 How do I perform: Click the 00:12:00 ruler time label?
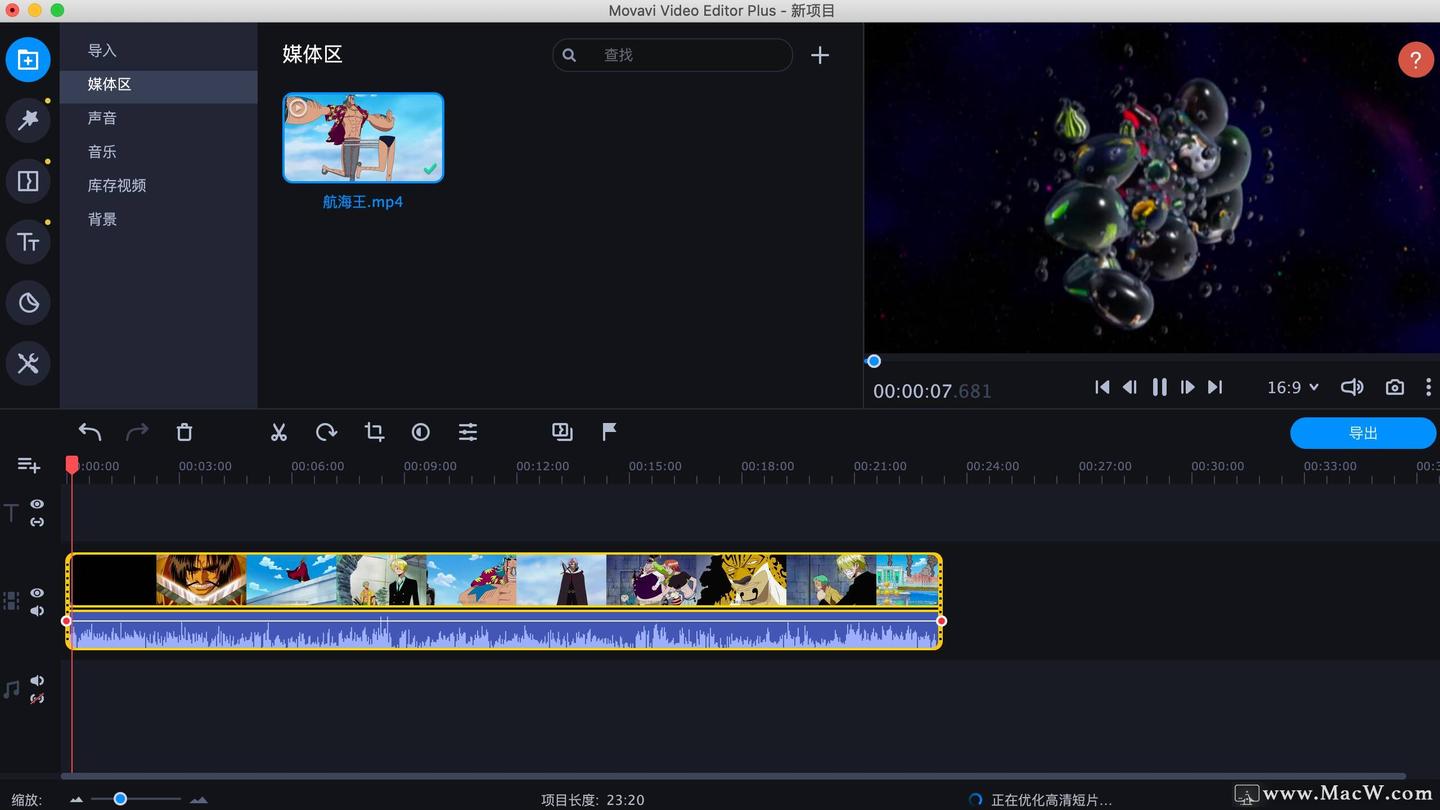tap(543, 466)
